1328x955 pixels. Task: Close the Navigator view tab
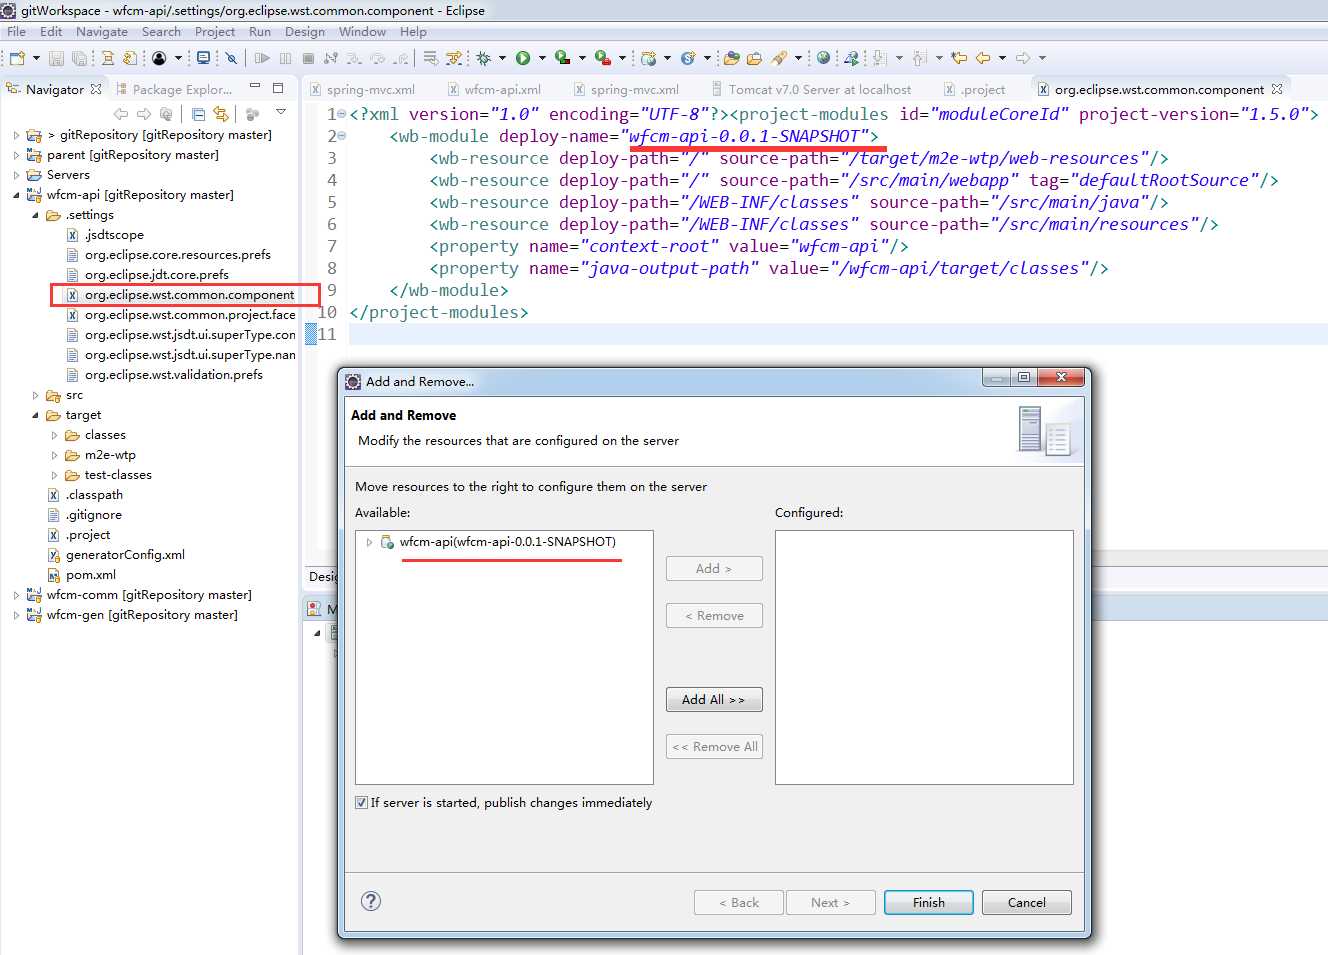coord(96,89)
